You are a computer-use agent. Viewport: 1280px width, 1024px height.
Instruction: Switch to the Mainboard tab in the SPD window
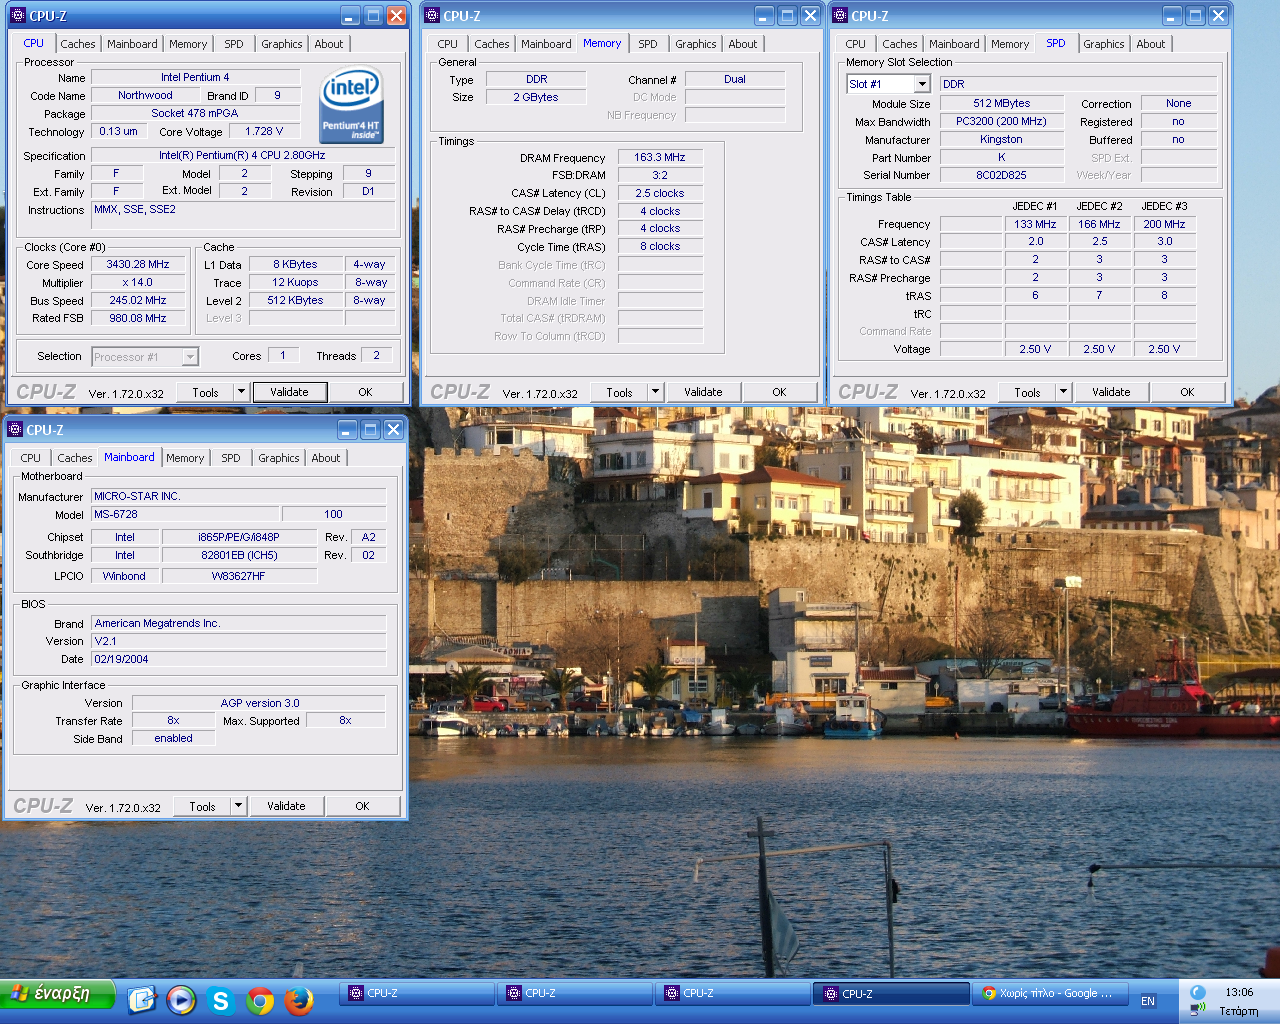954,44
